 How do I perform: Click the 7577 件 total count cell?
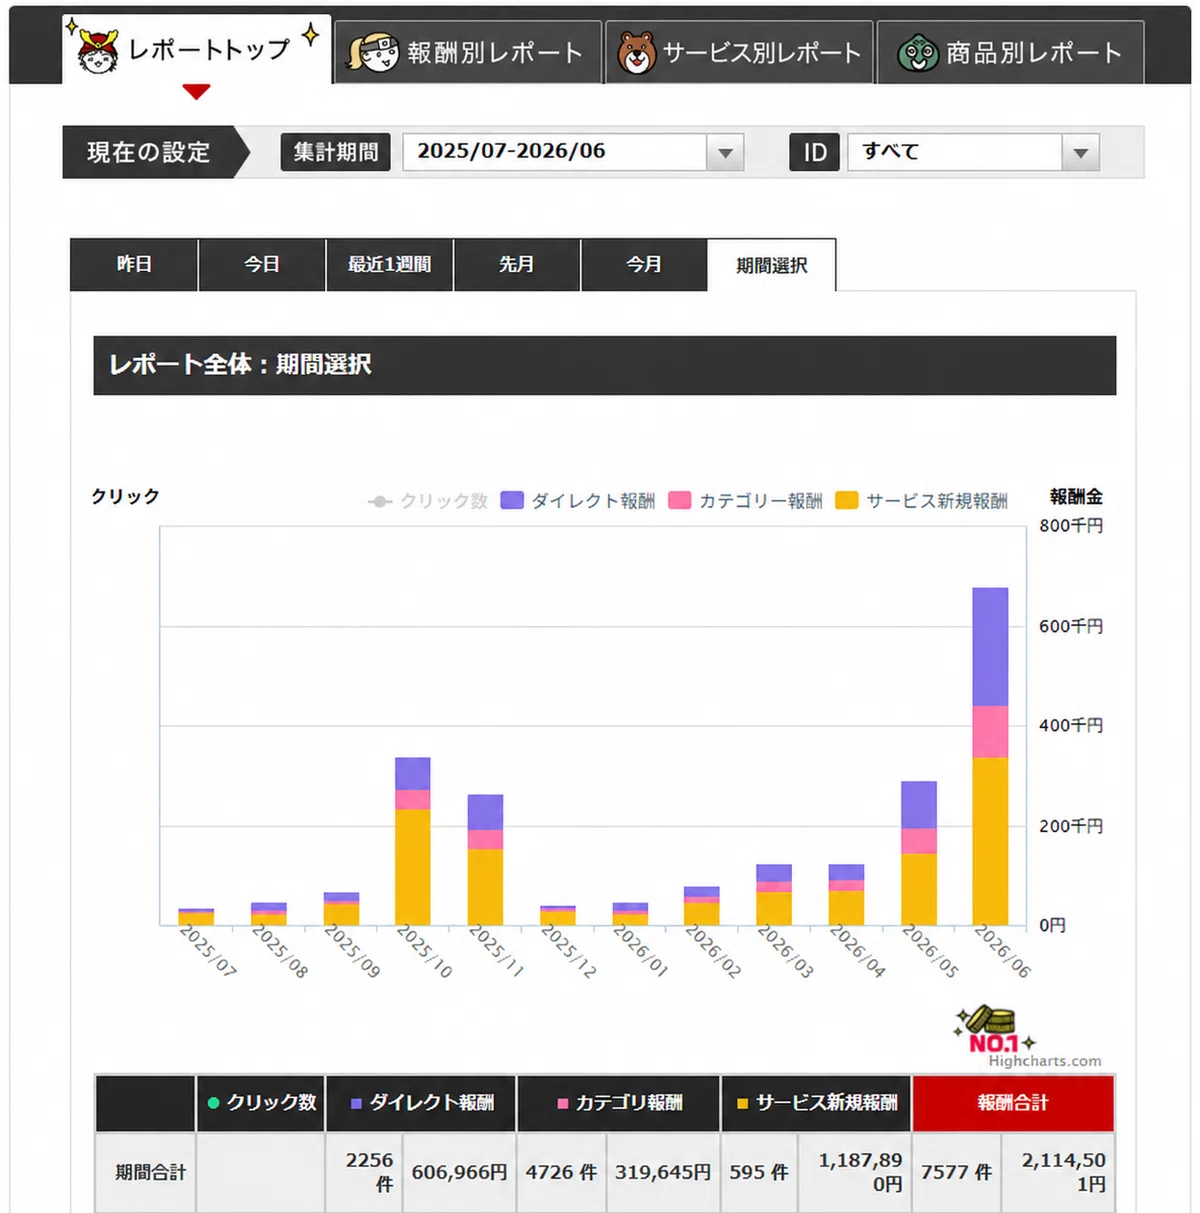[x=957, y=1172]
